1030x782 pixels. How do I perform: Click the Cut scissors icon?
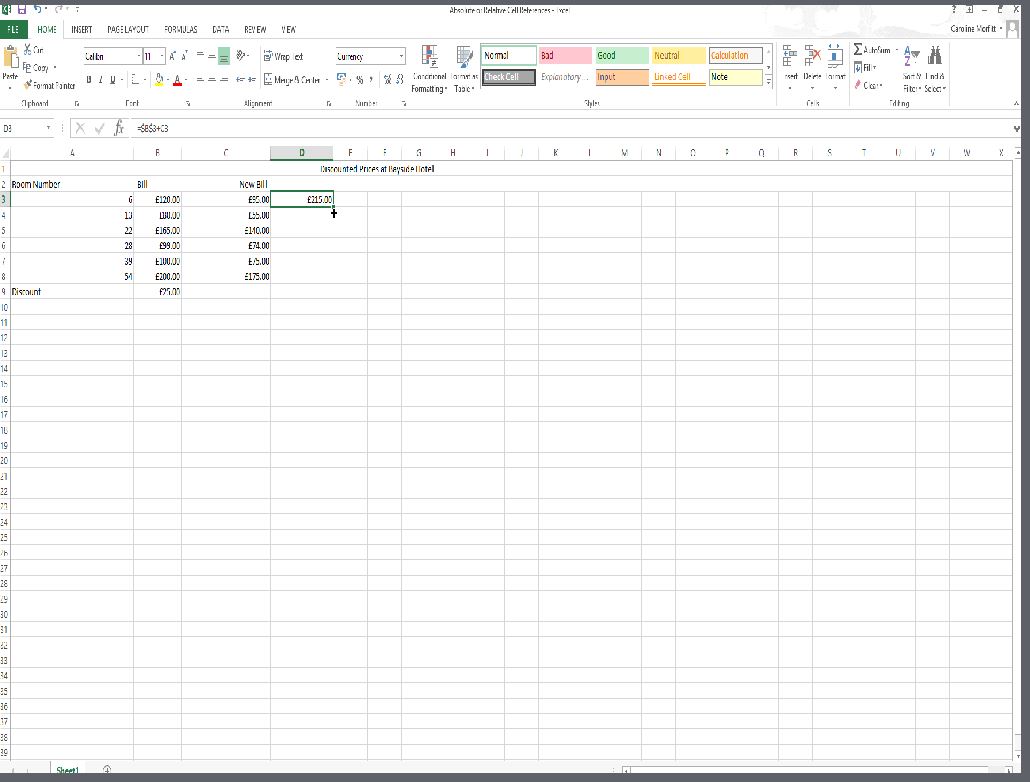tap(28, 49)
